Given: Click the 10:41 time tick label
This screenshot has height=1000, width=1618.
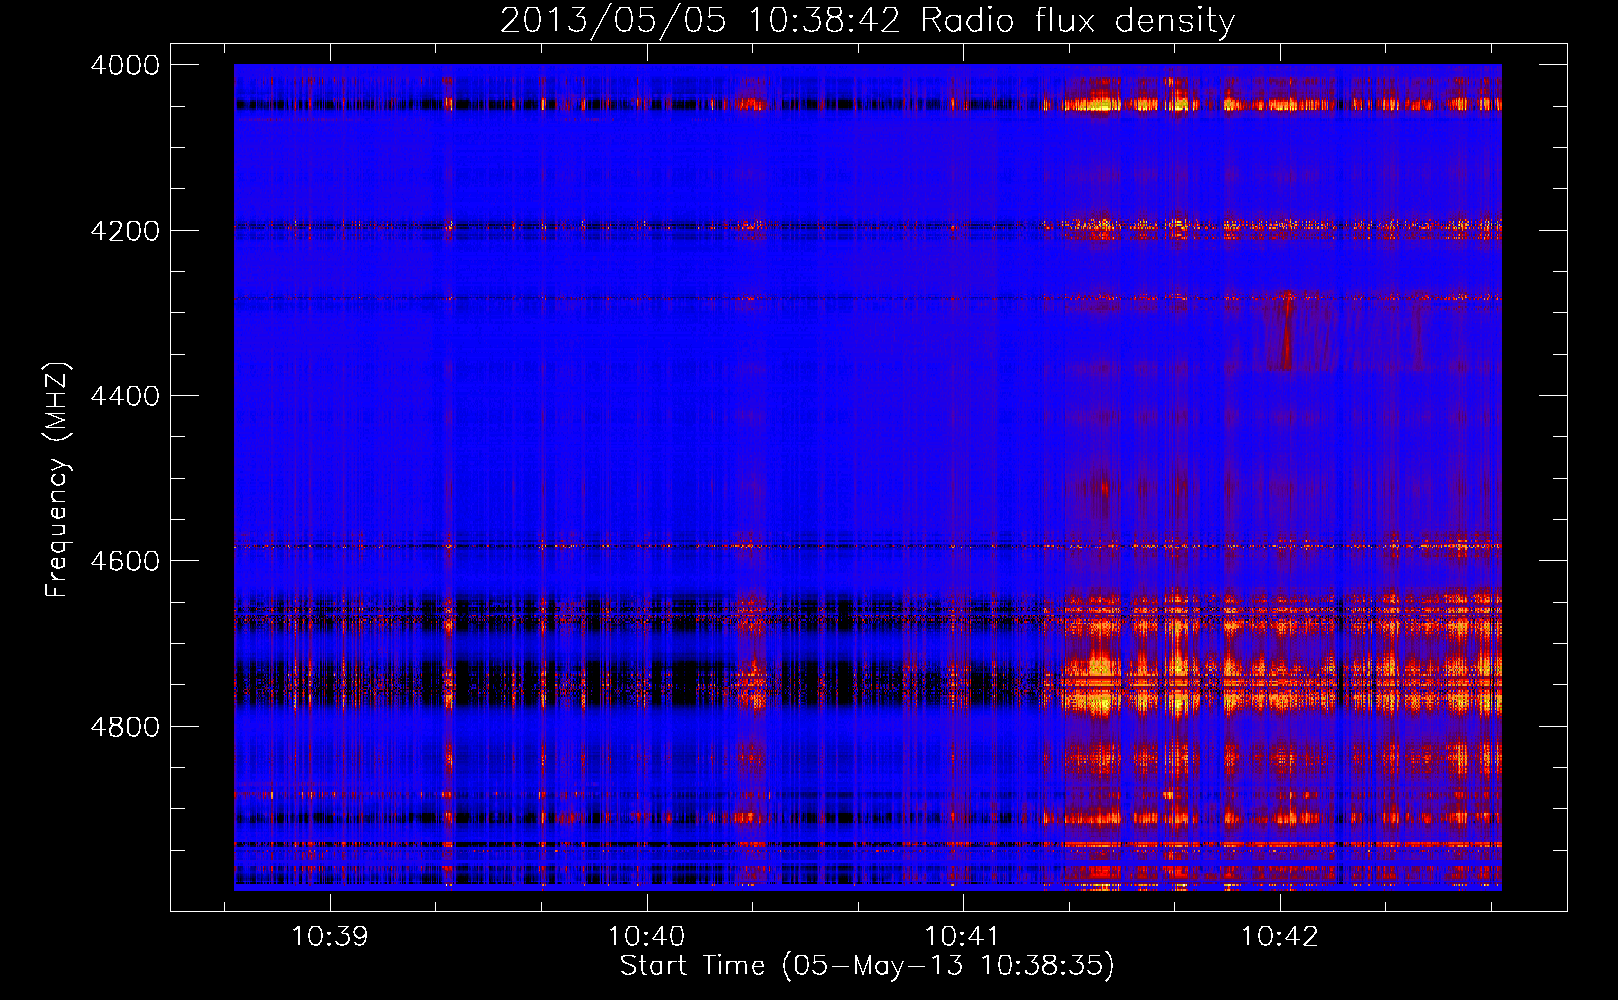Looking at the screenshot, I should (x=963, y=937).
